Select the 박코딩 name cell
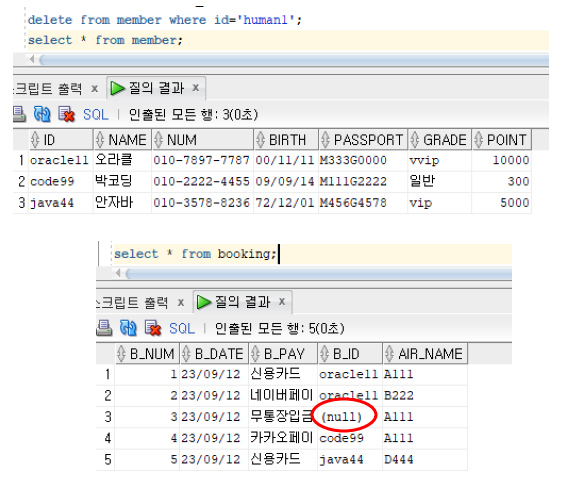This screenshot has width=564, height=488. (x=122, y=181)
